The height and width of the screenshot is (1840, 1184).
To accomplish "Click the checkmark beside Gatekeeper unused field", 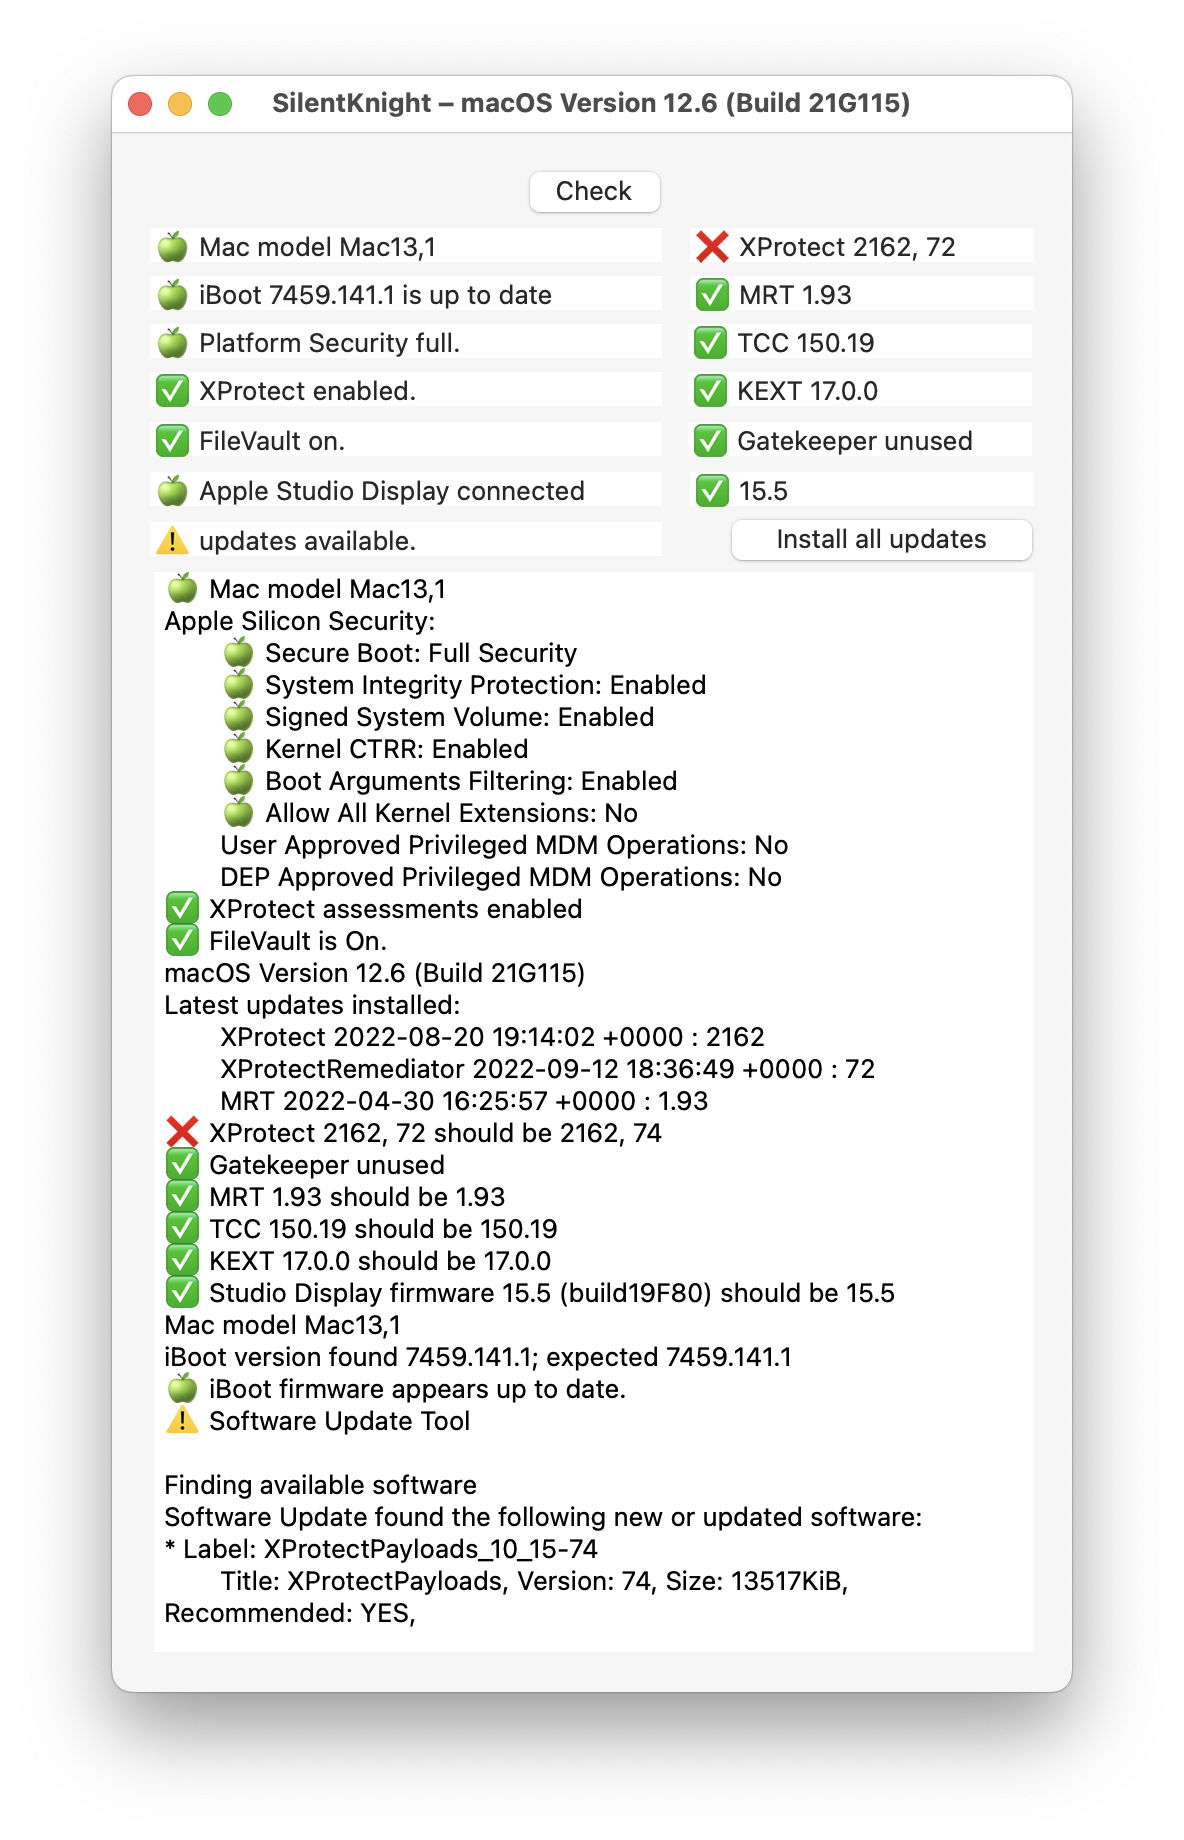I will (710, 441).
